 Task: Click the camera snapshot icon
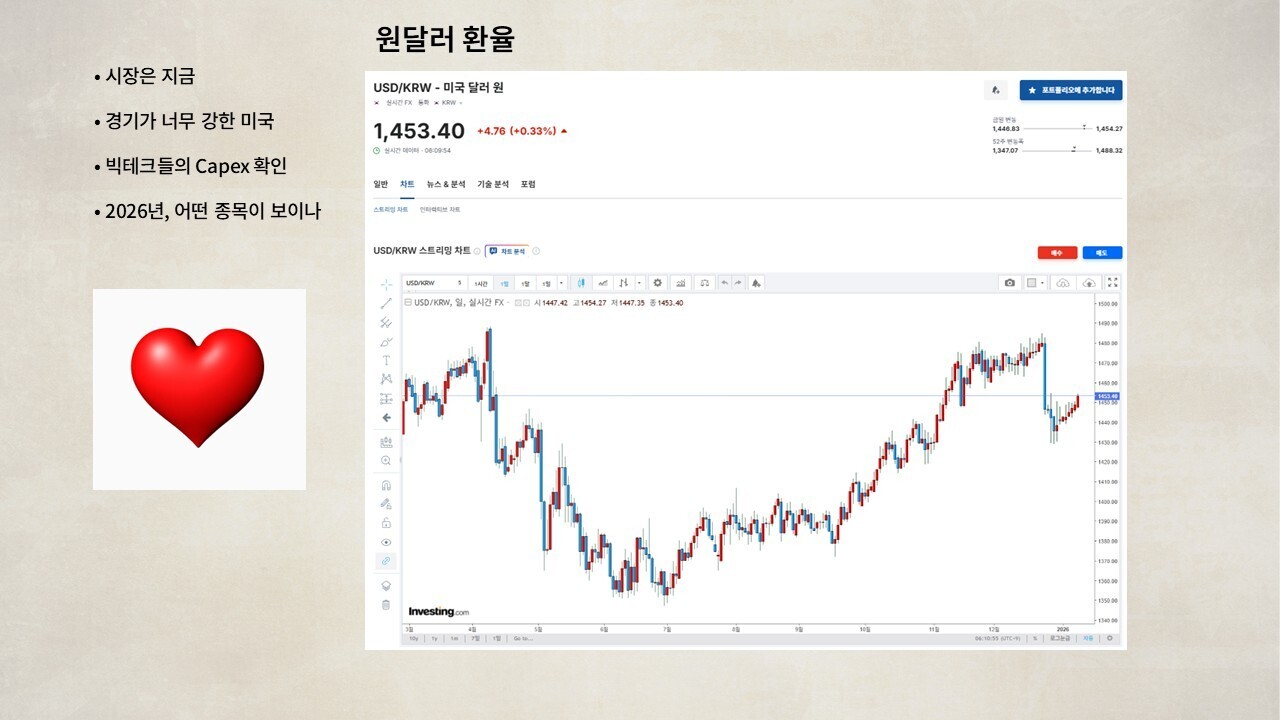(1009, 283)
